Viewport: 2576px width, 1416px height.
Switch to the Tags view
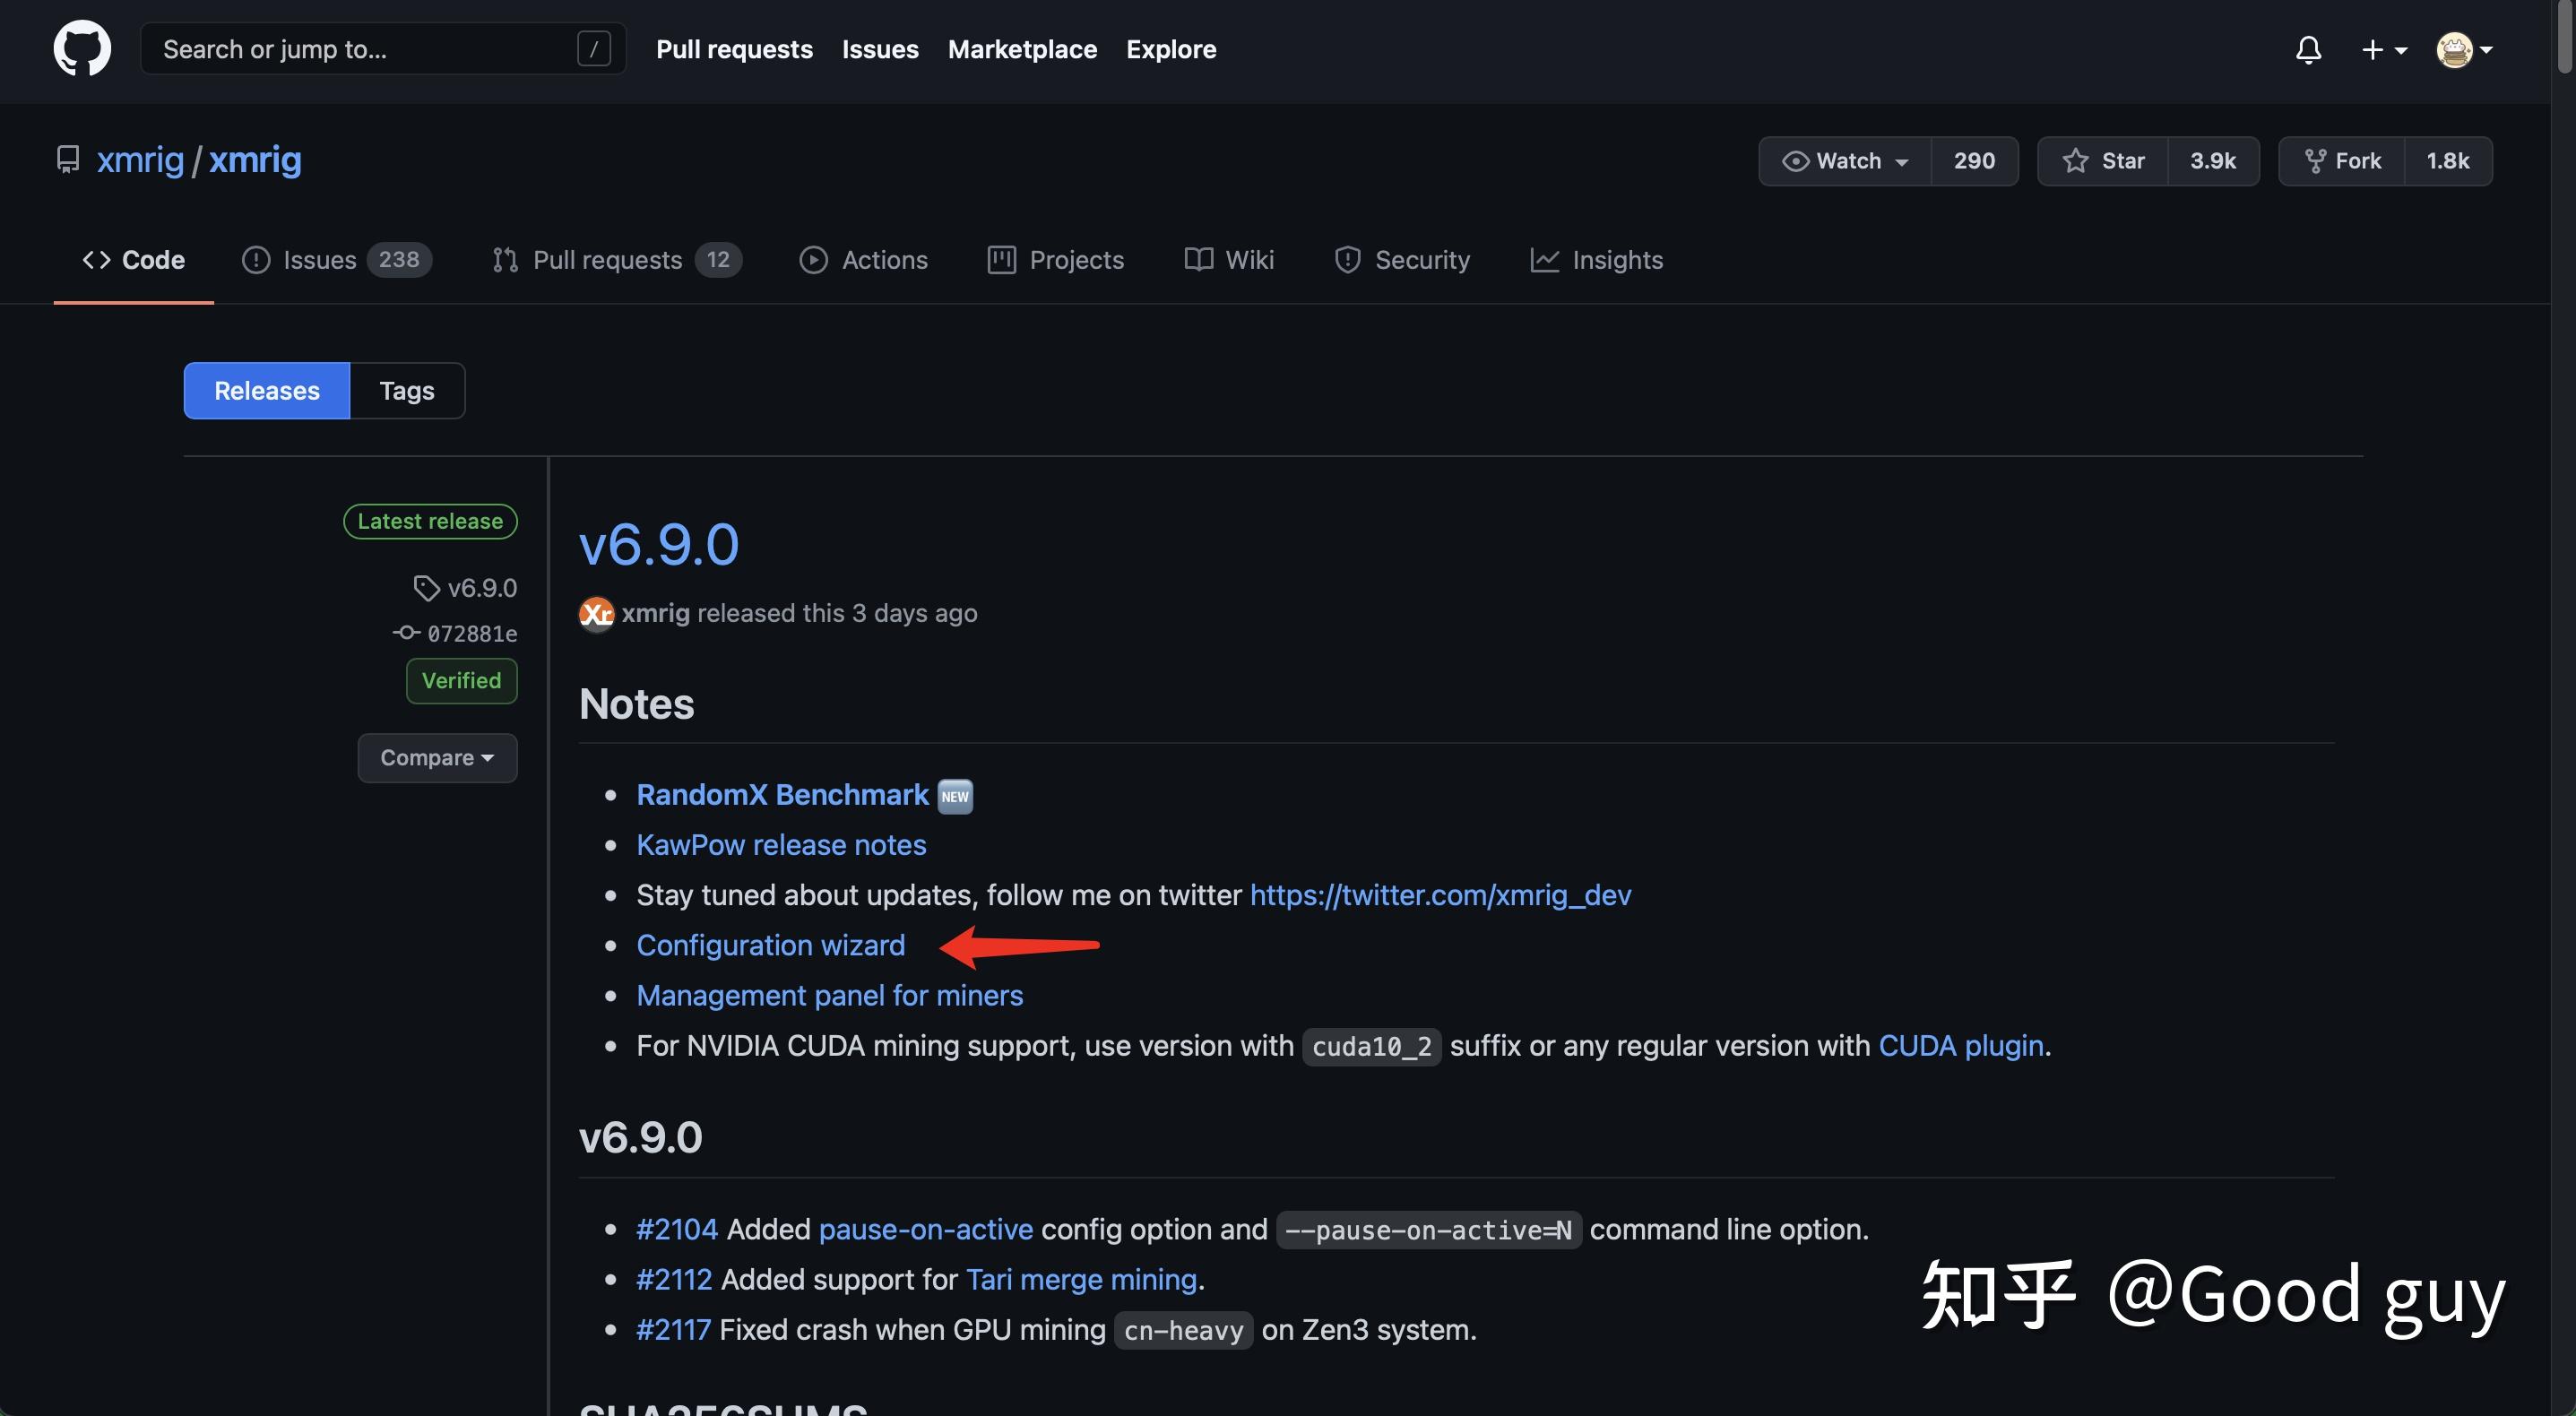407,390
